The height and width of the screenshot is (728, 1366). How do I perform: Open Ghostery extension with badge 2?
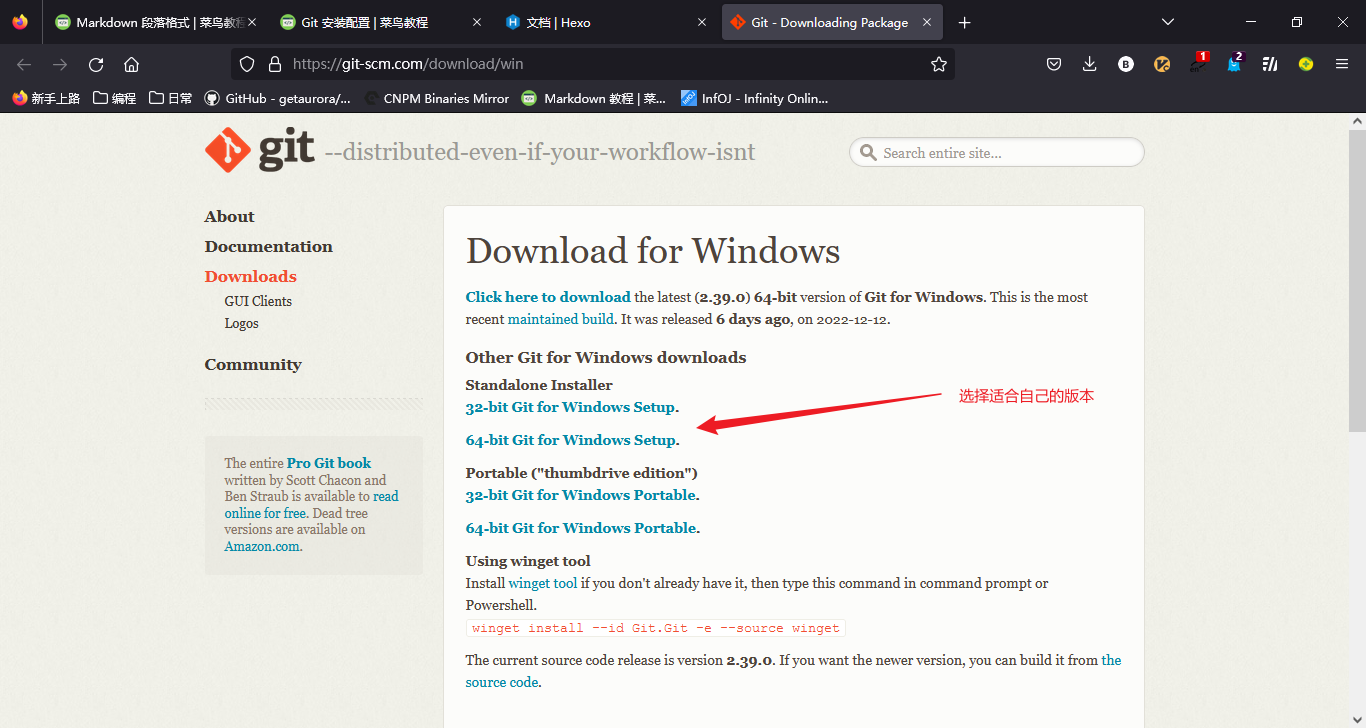(x=1234, y=64)
